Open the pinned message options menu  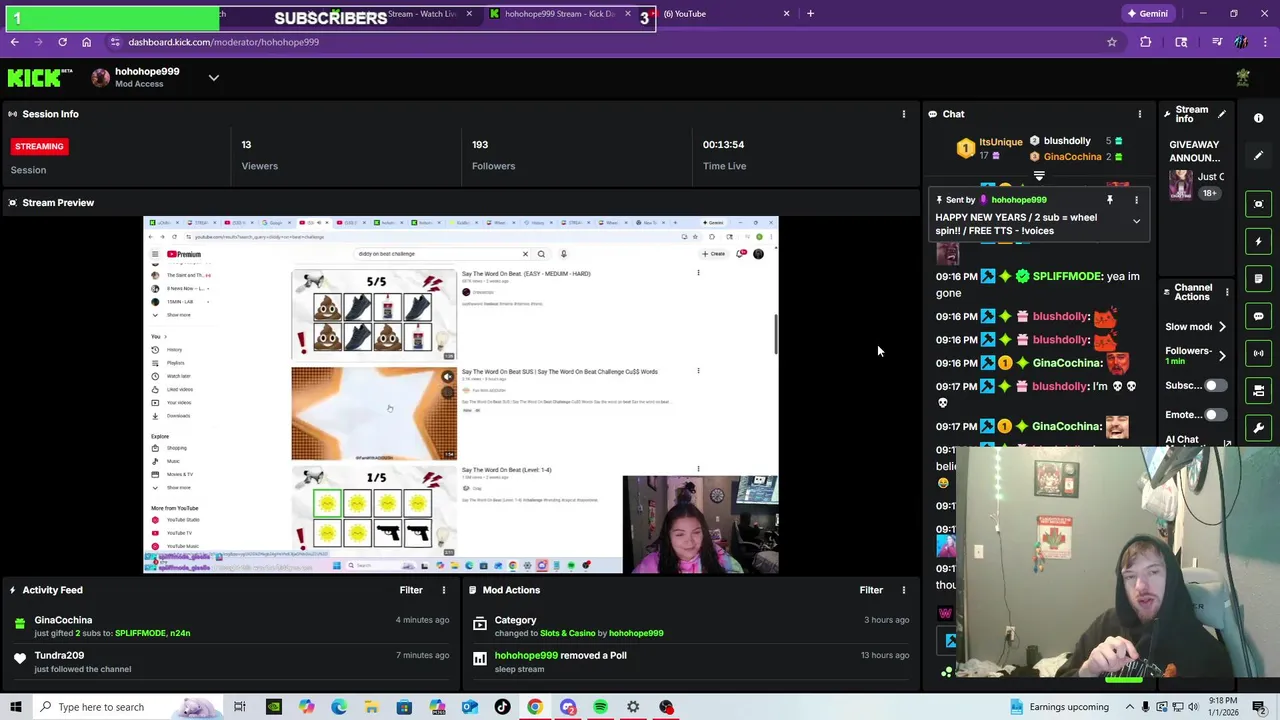pos(1136,200)
